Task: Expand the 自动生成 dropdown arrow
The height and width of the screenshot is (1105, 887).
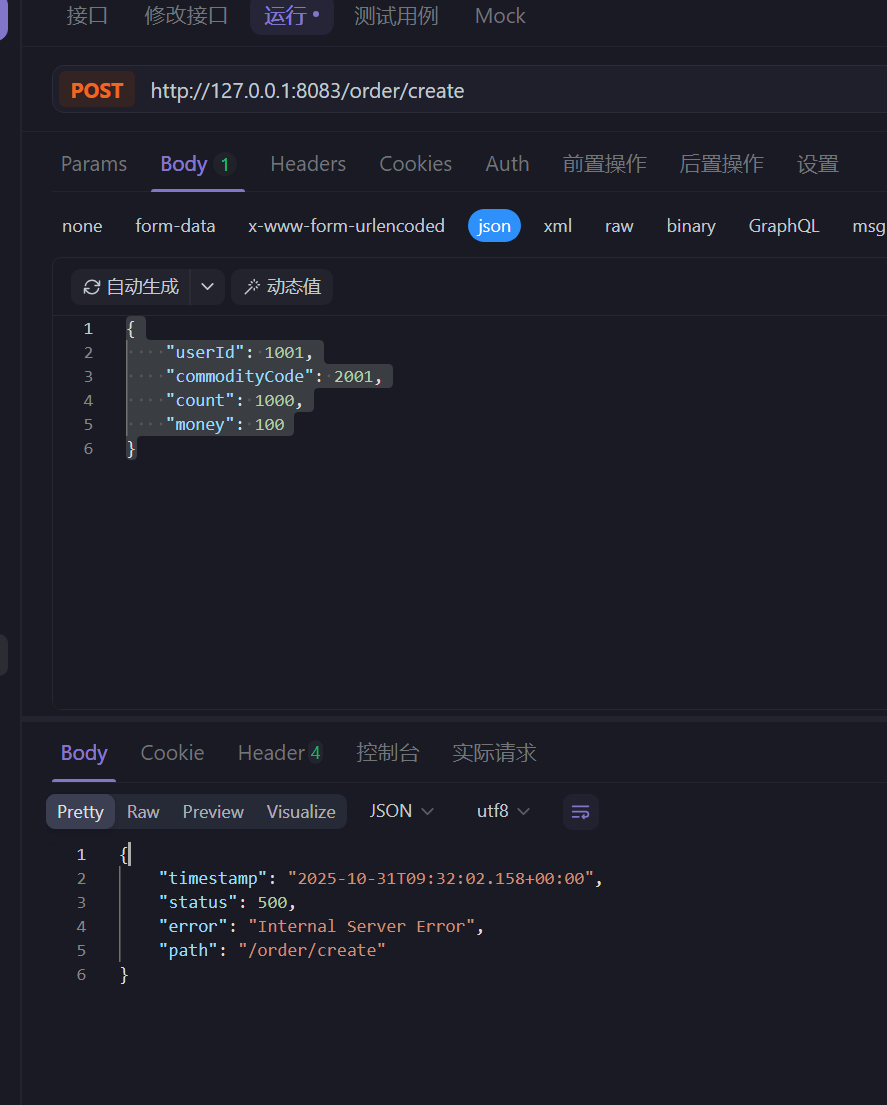Action: pos(207,287)
